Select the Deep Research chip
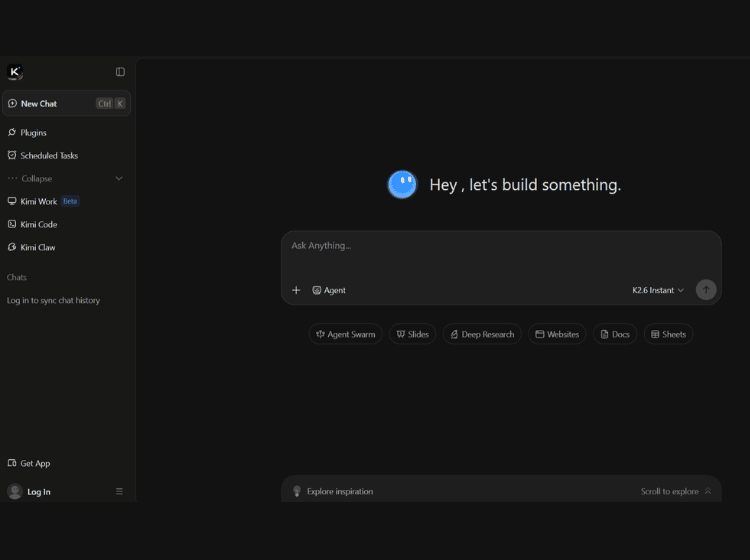The image size is (750, 560). (482, 334)
